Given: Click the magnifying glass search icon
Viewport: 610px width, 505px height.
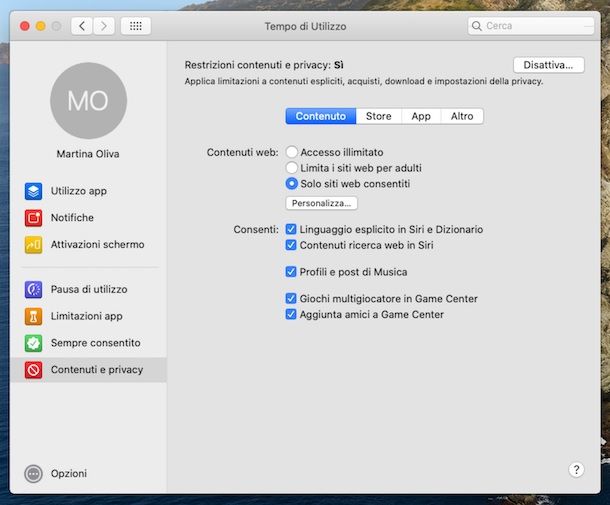Looking at the screenshot, I should pyautogui.click(x=477, y=26).
